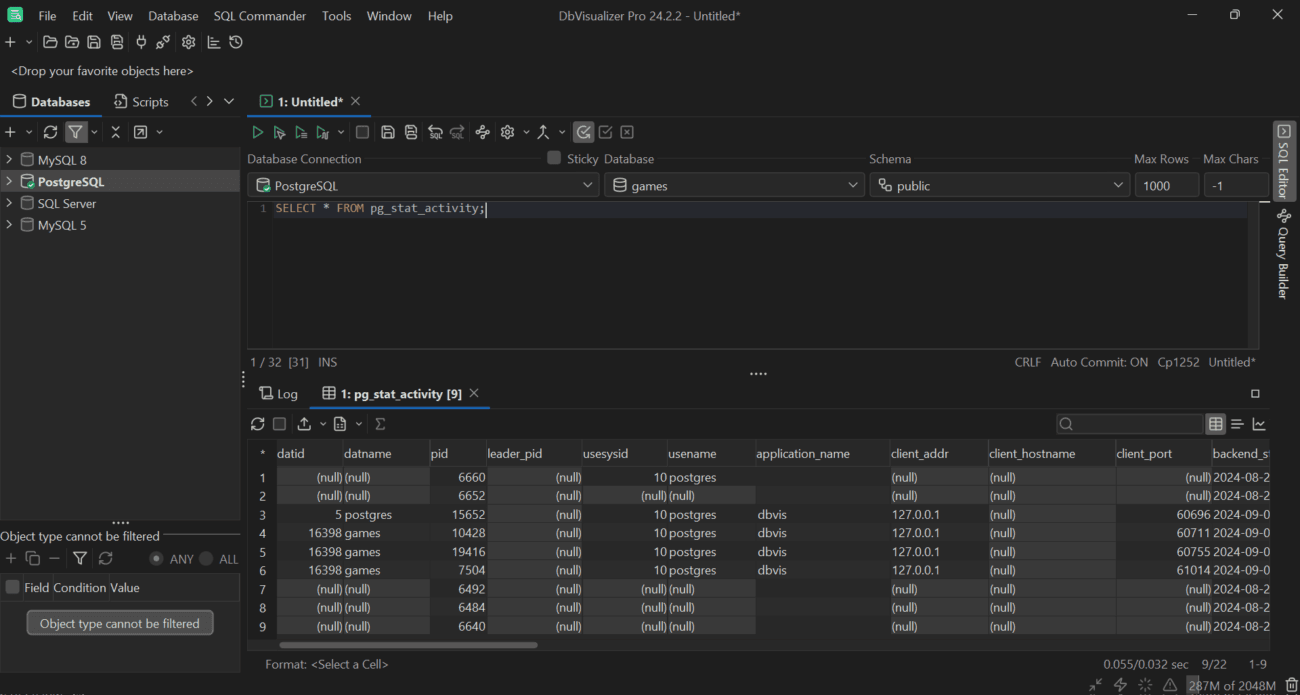This screenshot has height=695, width=1300.
Task: Open the SQL Editor side tab
Action: (1284, 160)
